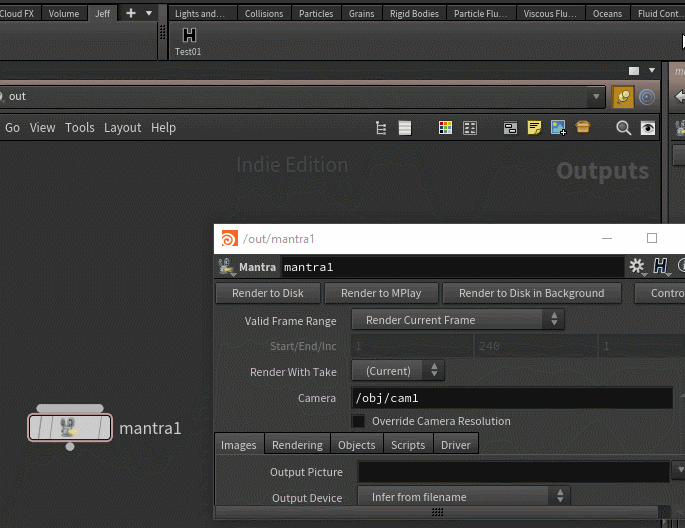
Task: Click Render to MPlay button
Action: click(x=381, y=293)
